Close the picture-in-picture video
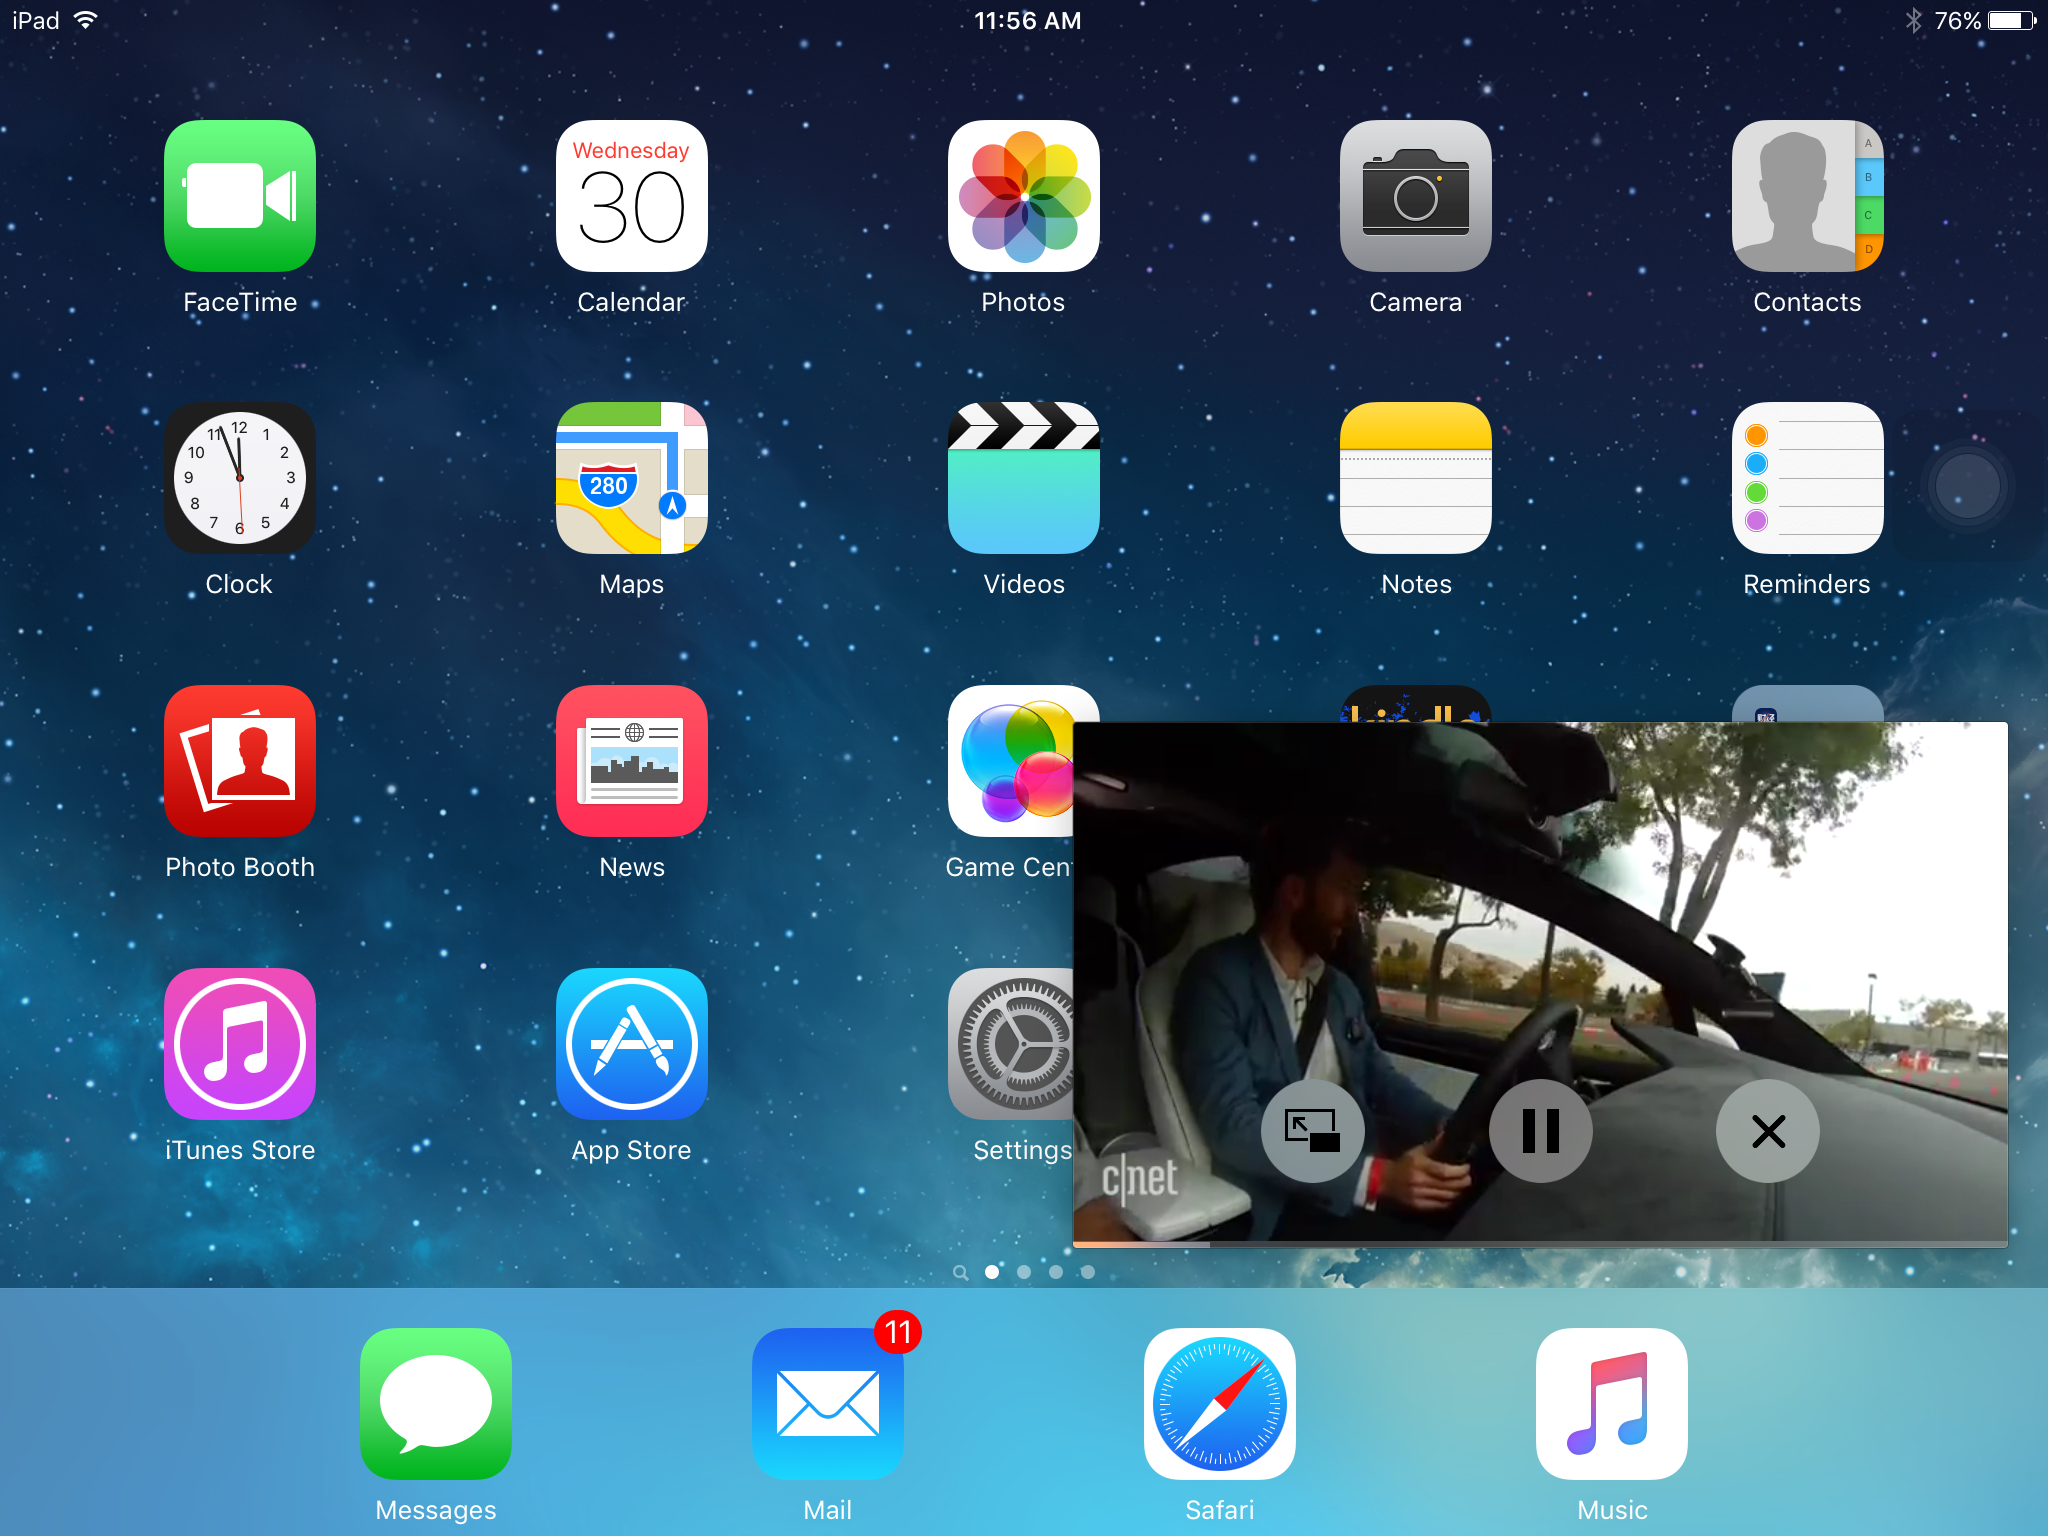The height and width of the screenshot is (1536, 2048). (x=1768, y=1131)
